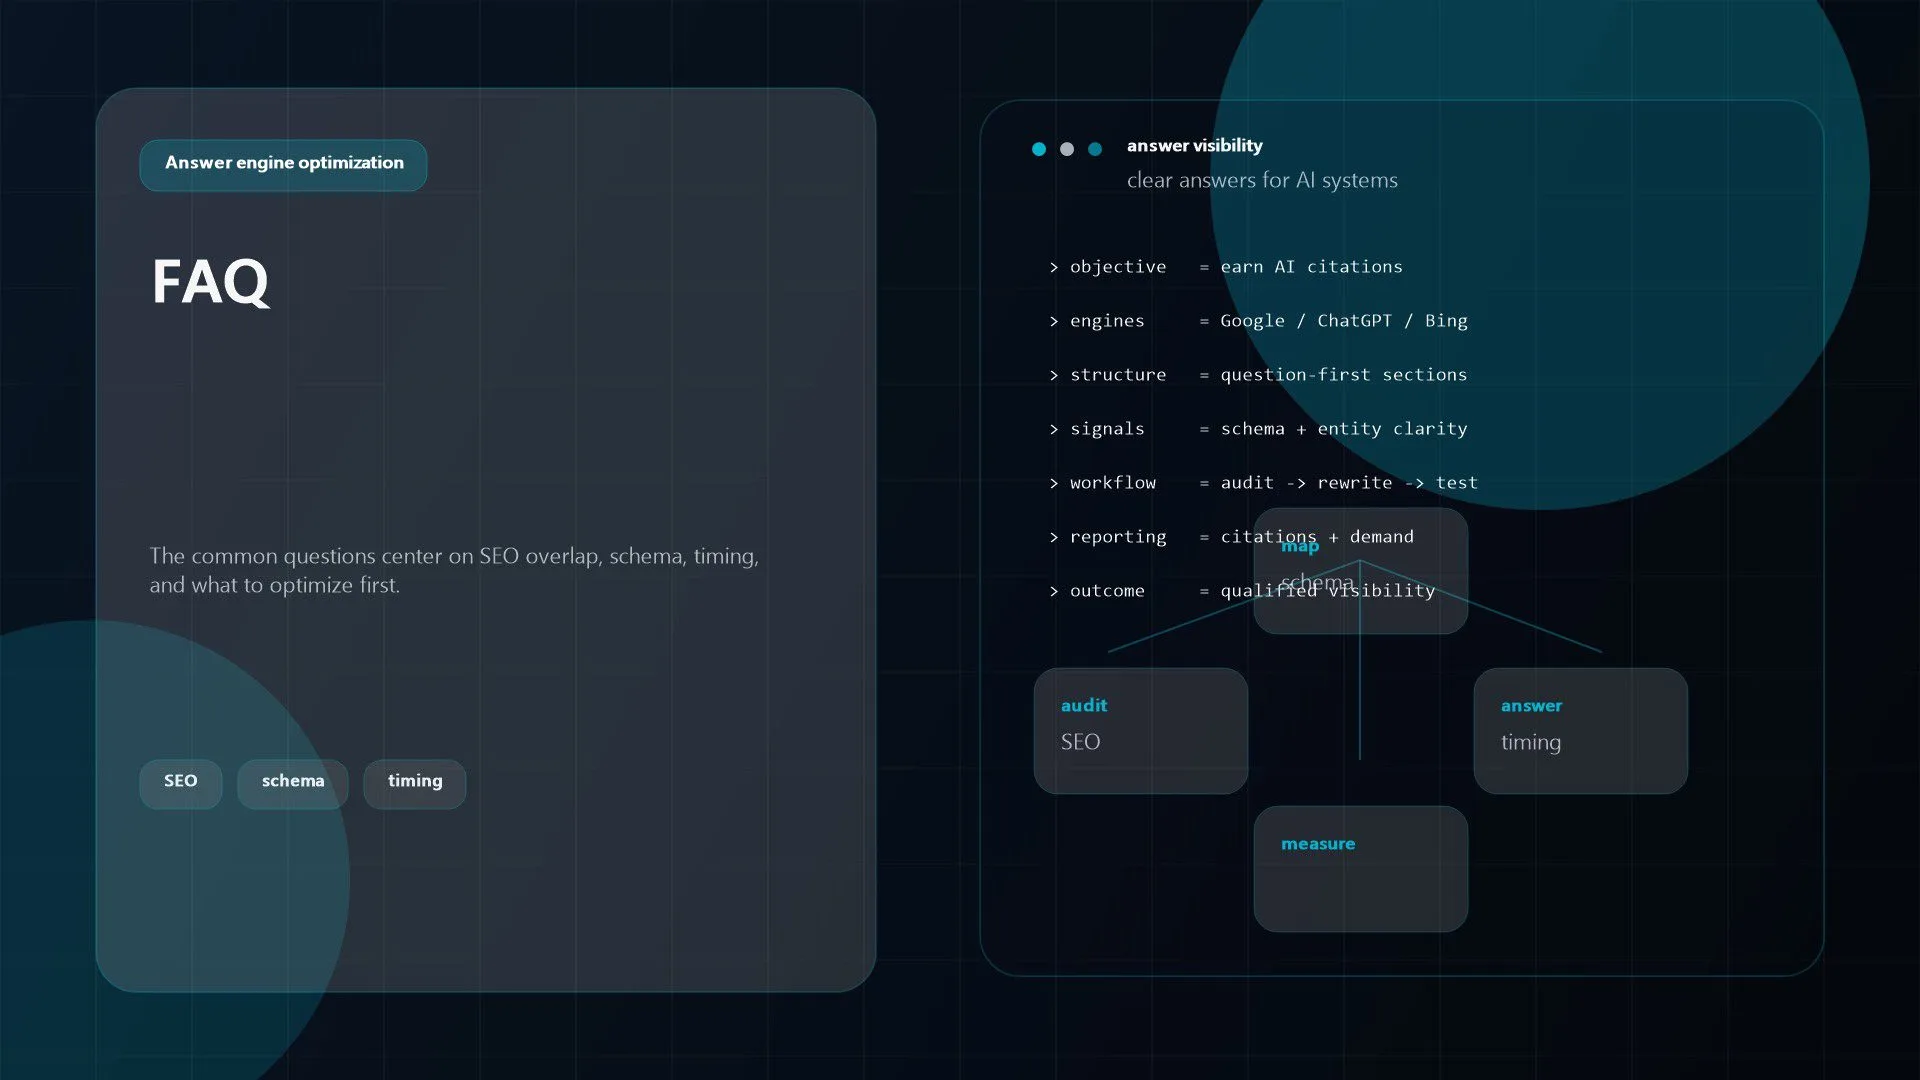Select the outcome line in terminal
This screenshot has height=1080, width=1920.
pos(1242,591)
